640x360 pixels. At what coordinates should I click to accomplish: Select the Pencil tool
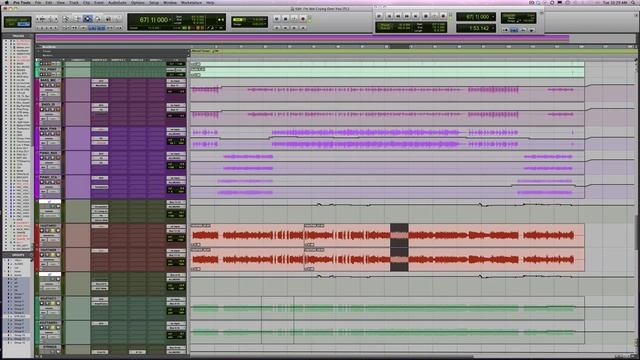coord(118,18)
